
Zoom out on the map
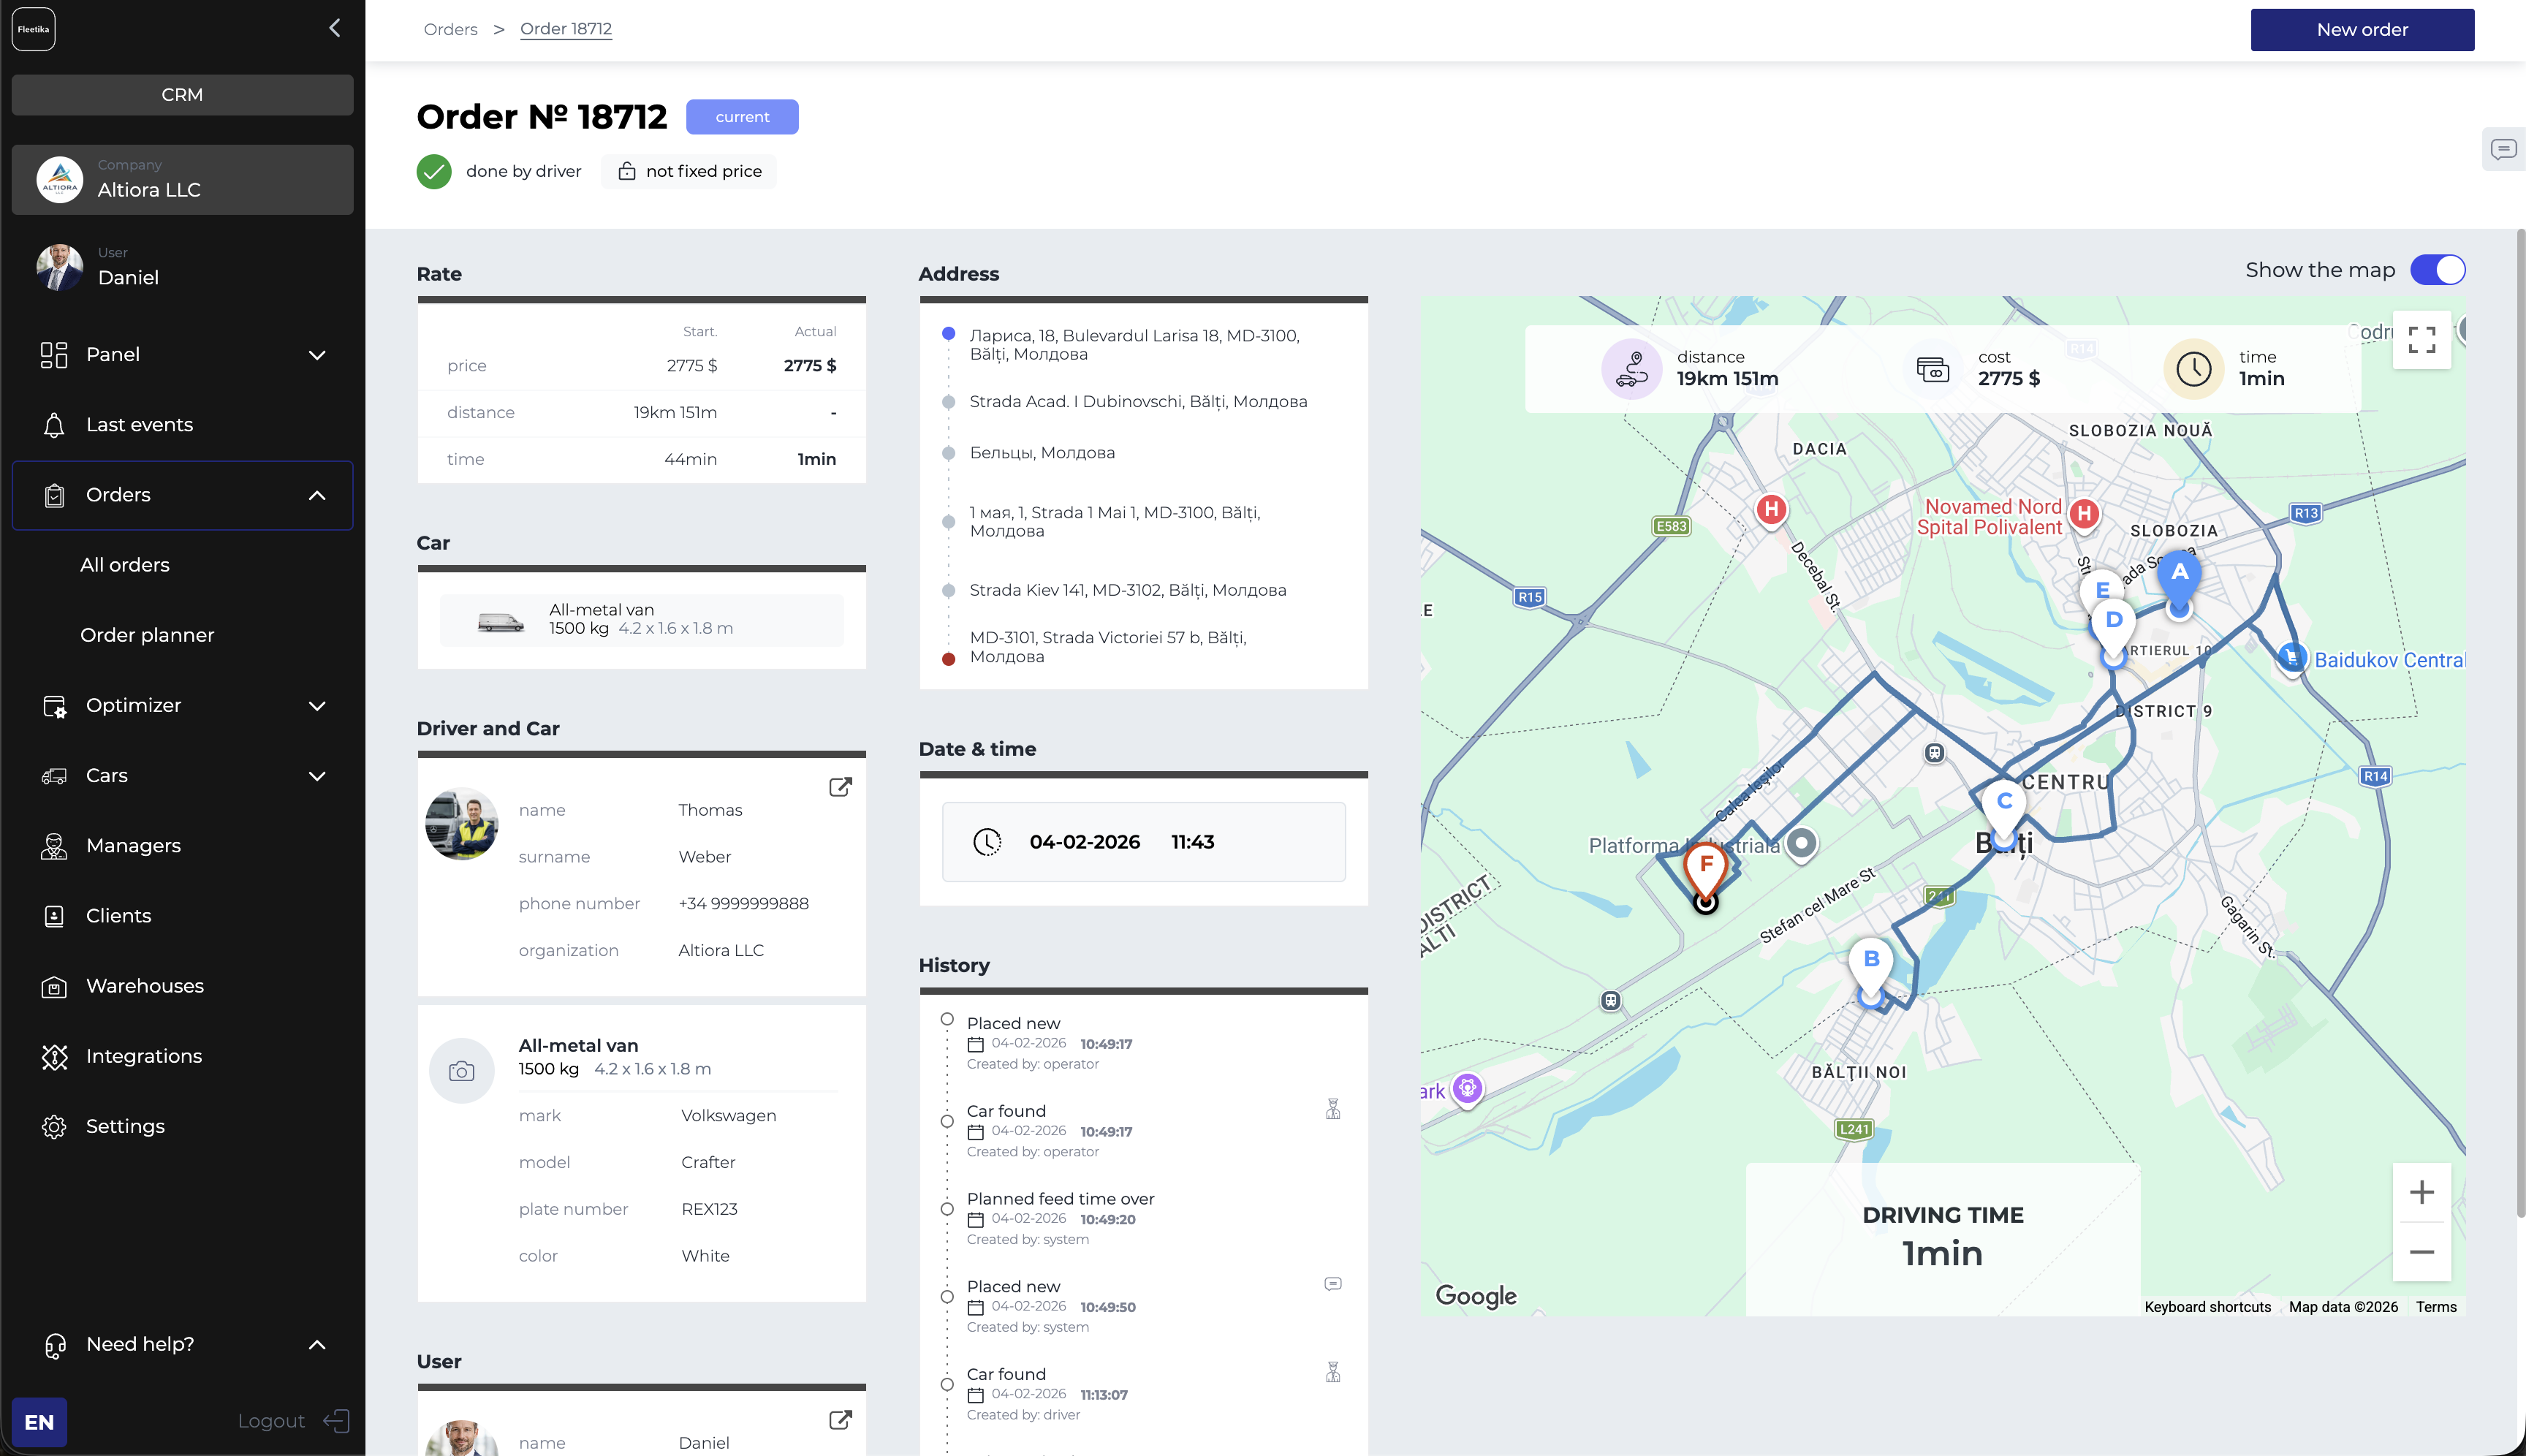point(2421,1252)
